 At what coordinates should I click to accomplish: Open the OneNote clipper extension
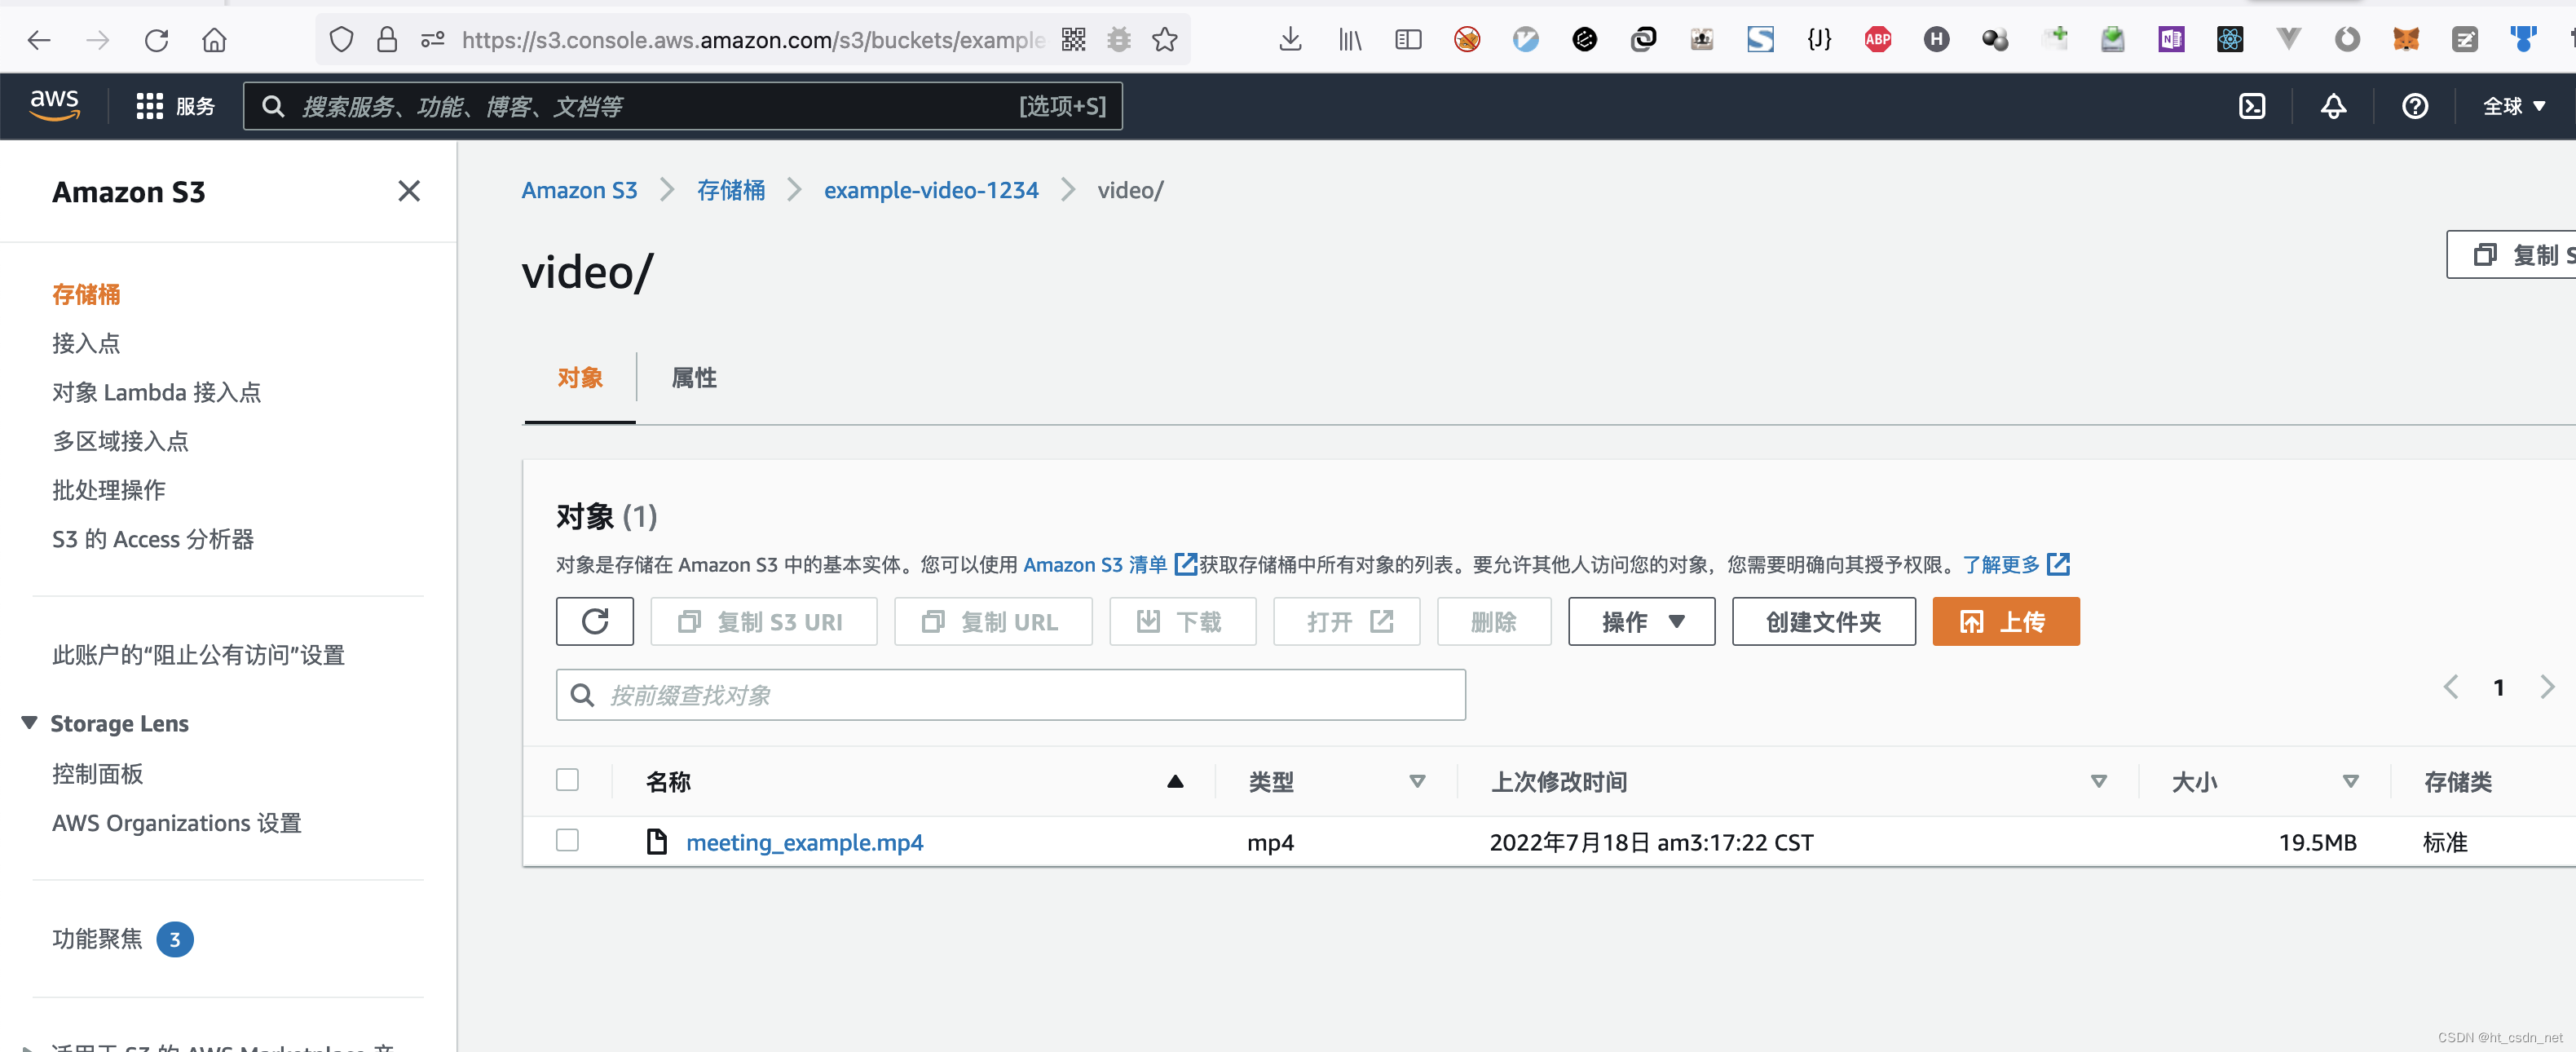point(2171,40)
